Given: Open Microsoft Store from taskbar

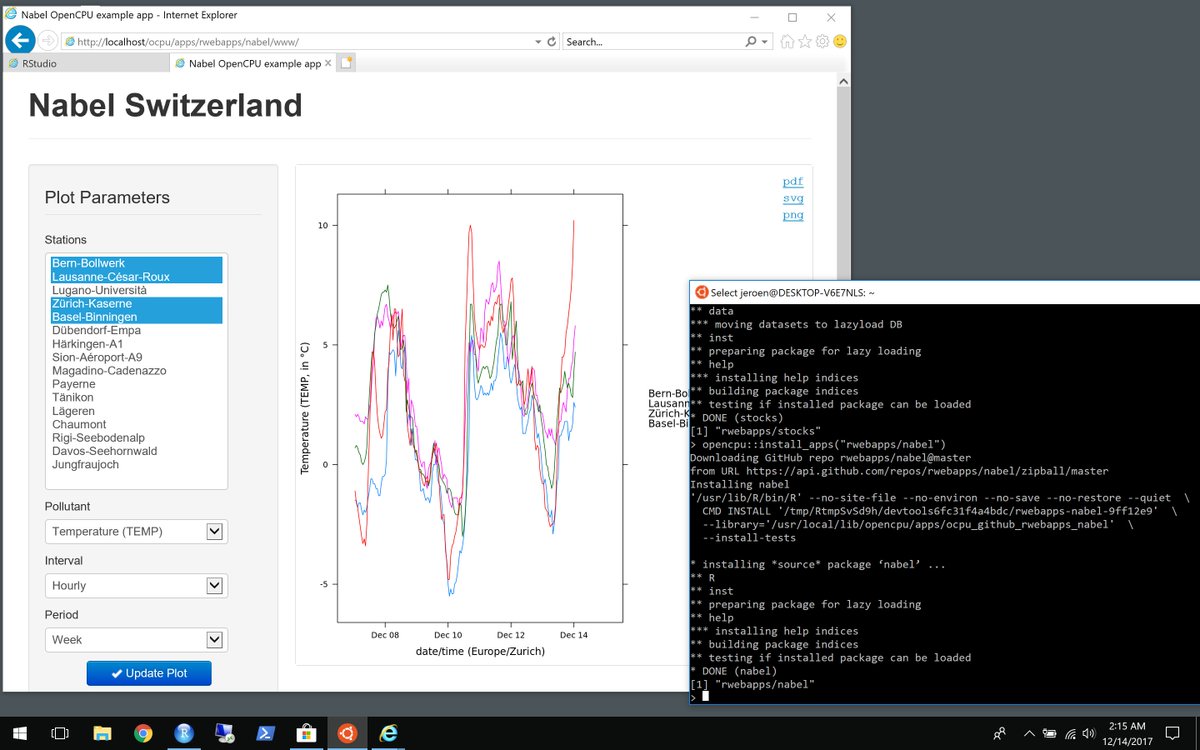Looking at the screenshot, I should pos(306,733).
